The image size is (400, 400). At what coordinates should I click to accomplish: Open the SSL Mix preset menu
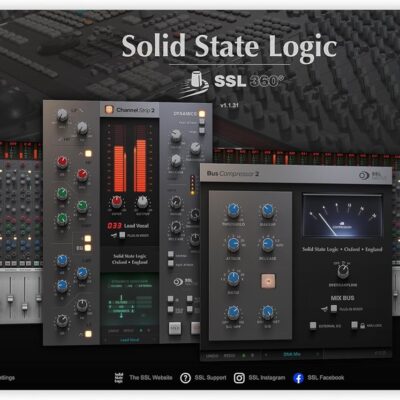pos(292,354)
